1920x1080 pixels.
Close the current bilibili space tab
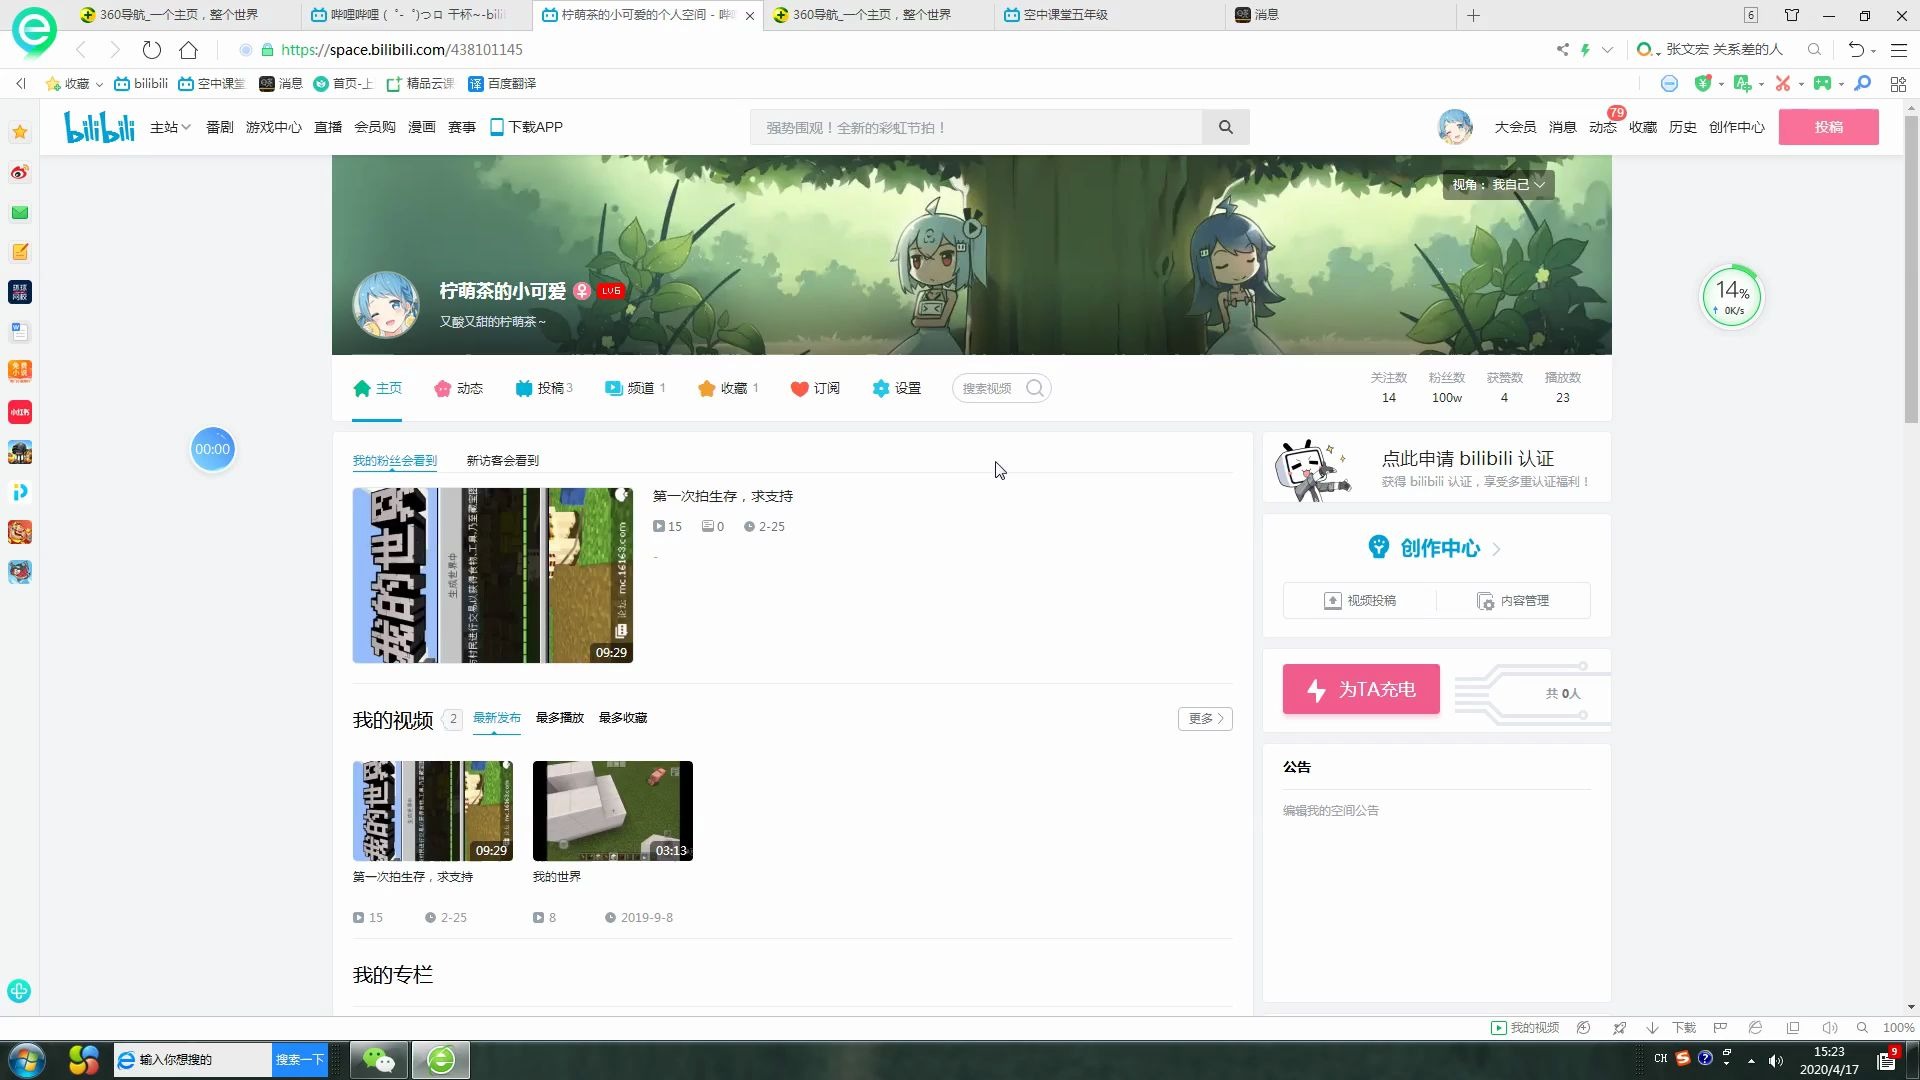pyautogui.click(x=750, y=15)
